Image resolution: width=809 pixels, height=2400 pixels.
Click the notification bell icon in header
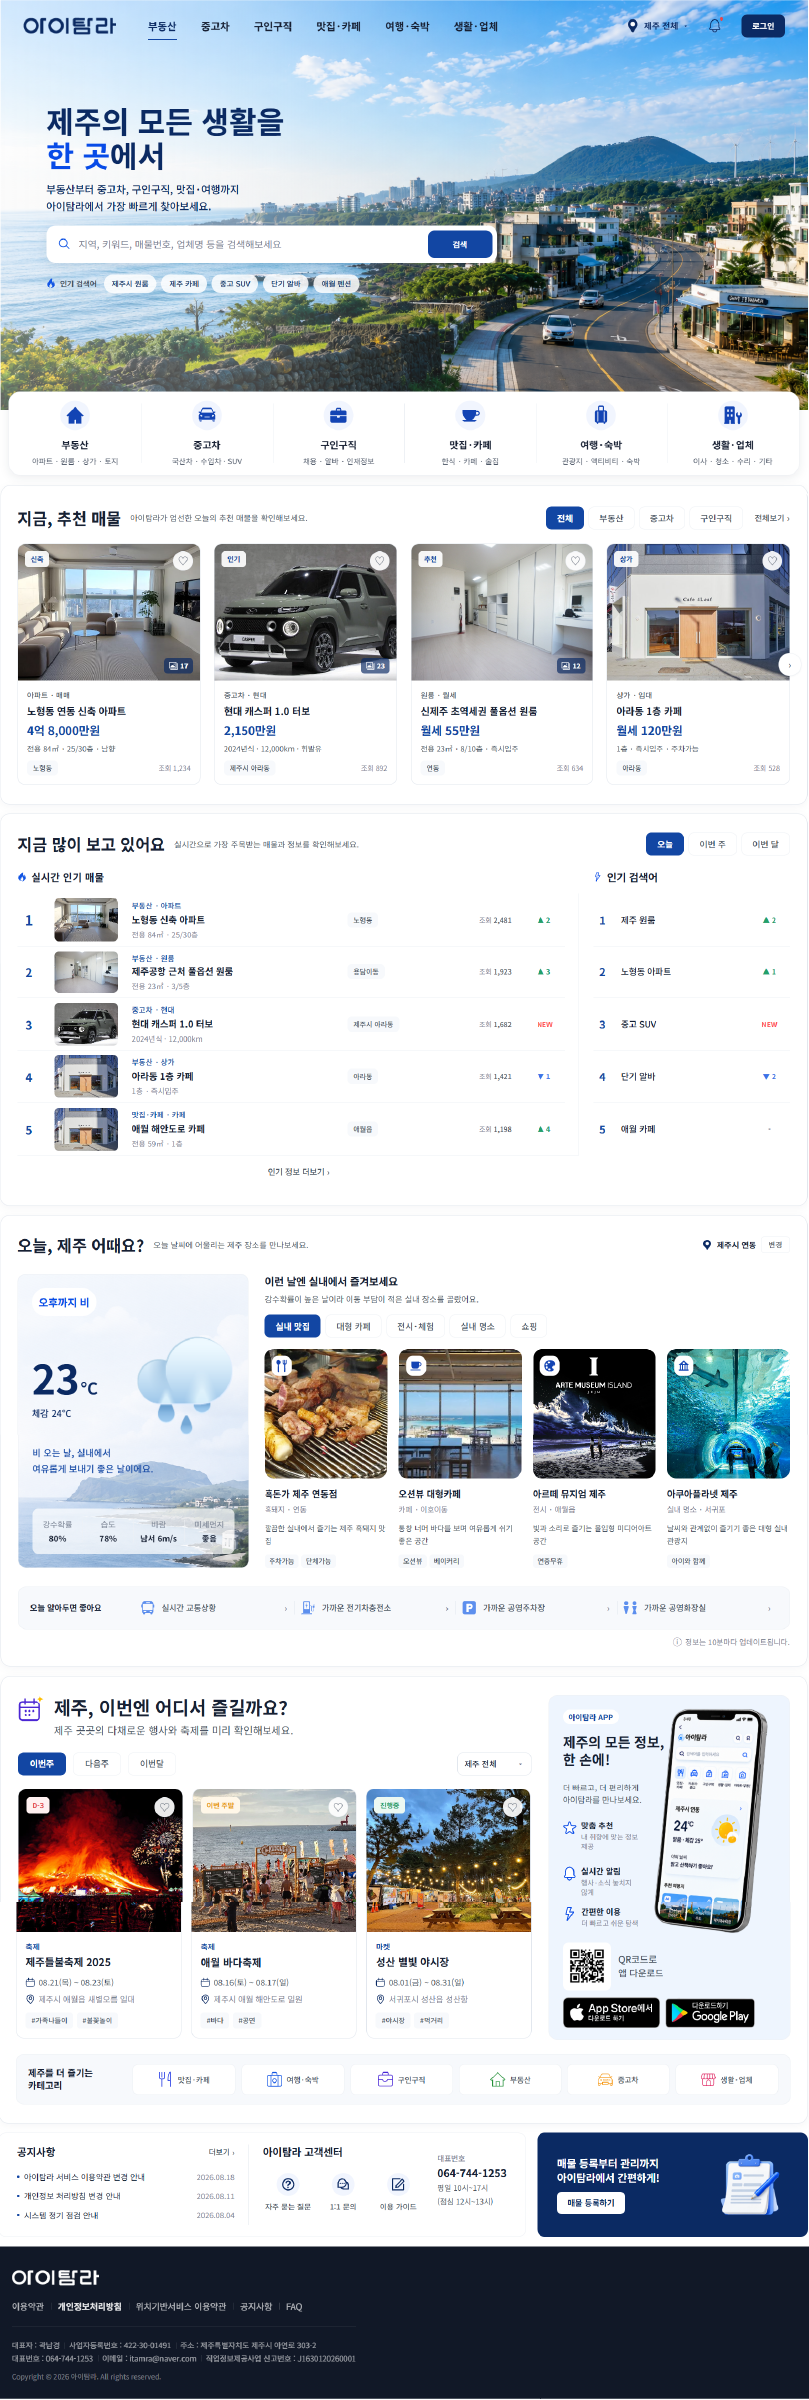pyautogui.click(x=714, y=26)
